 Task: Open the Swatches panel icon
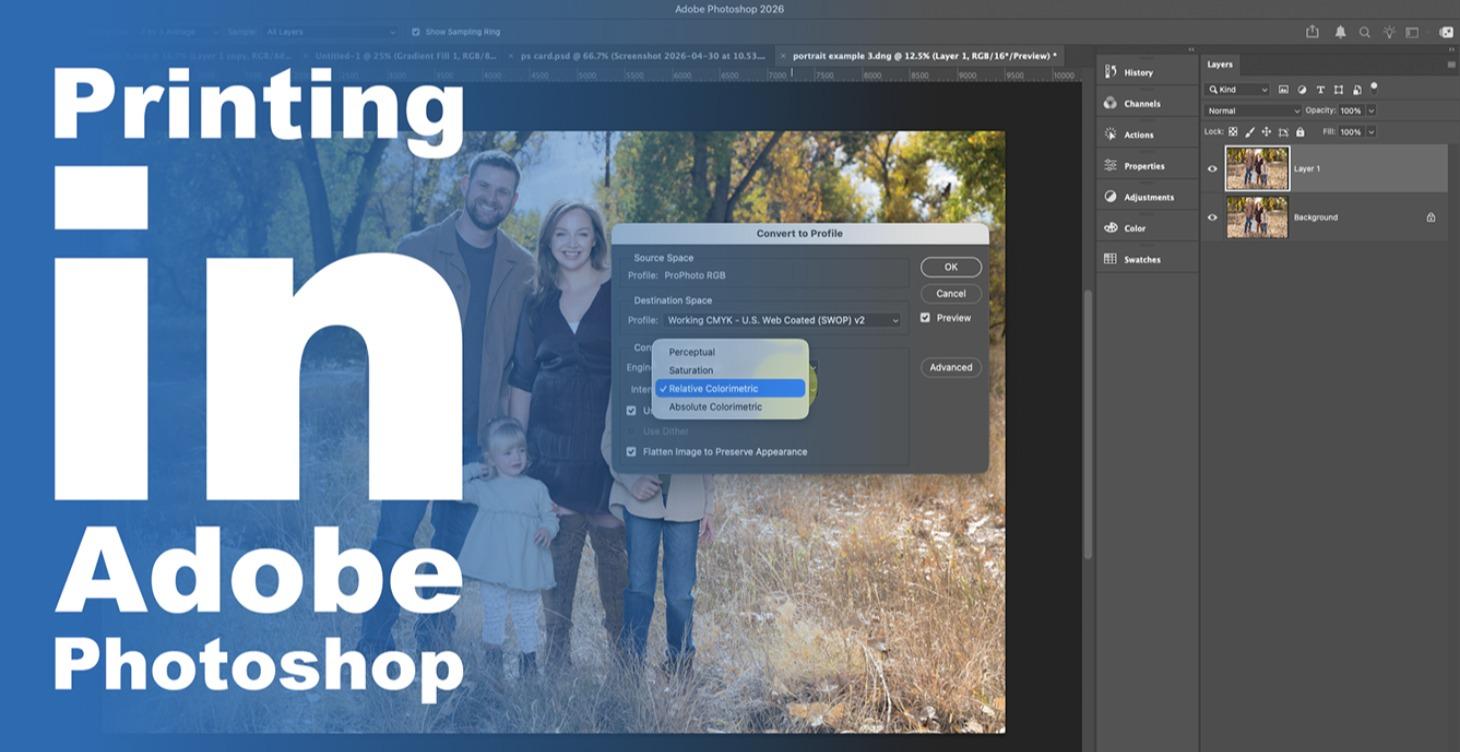(1110, 258)
